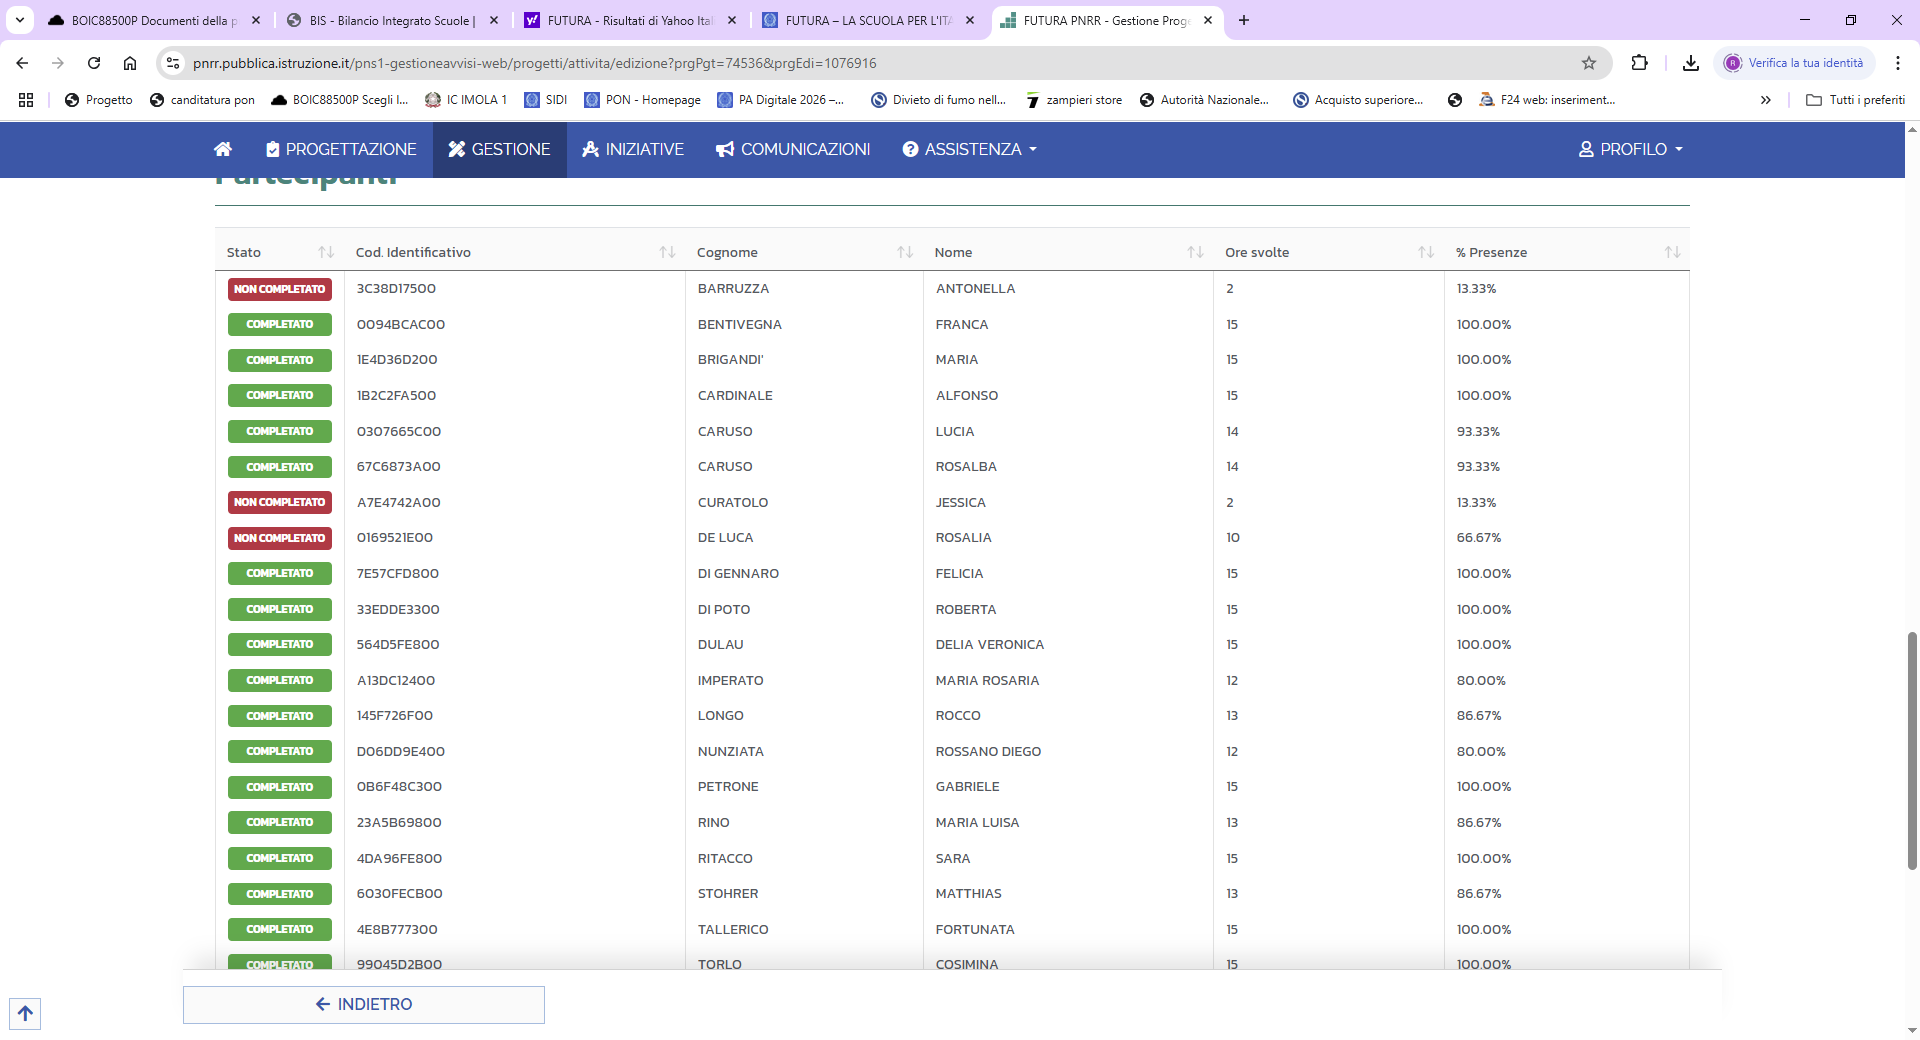Open the PROGETTAZIONE menu item

(341, 149)
